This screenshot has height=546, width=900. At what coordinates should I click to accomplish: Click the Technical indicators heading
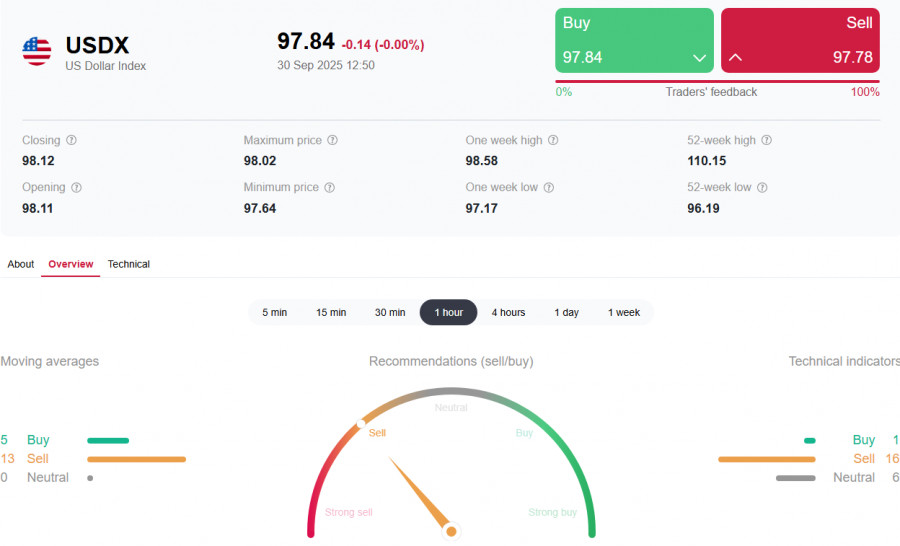tap(844, 361)
